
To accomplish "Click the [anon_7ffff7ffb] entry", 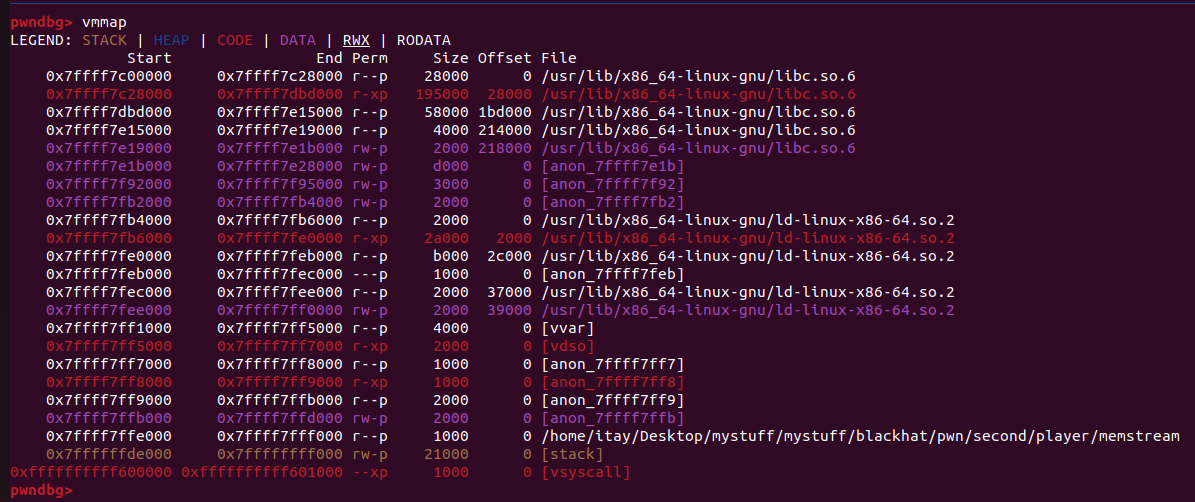I will [x=613, y=418].
